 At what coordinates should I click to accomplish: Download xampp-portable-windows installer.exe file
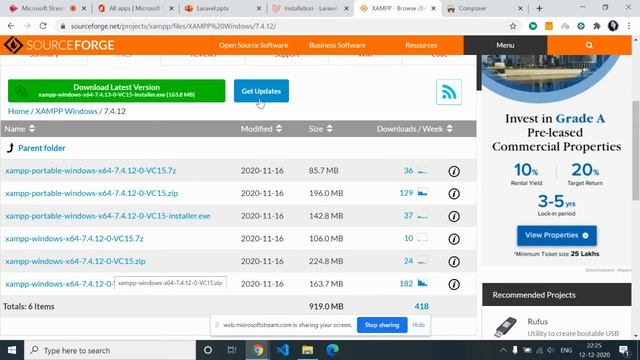tap(108, 216)
